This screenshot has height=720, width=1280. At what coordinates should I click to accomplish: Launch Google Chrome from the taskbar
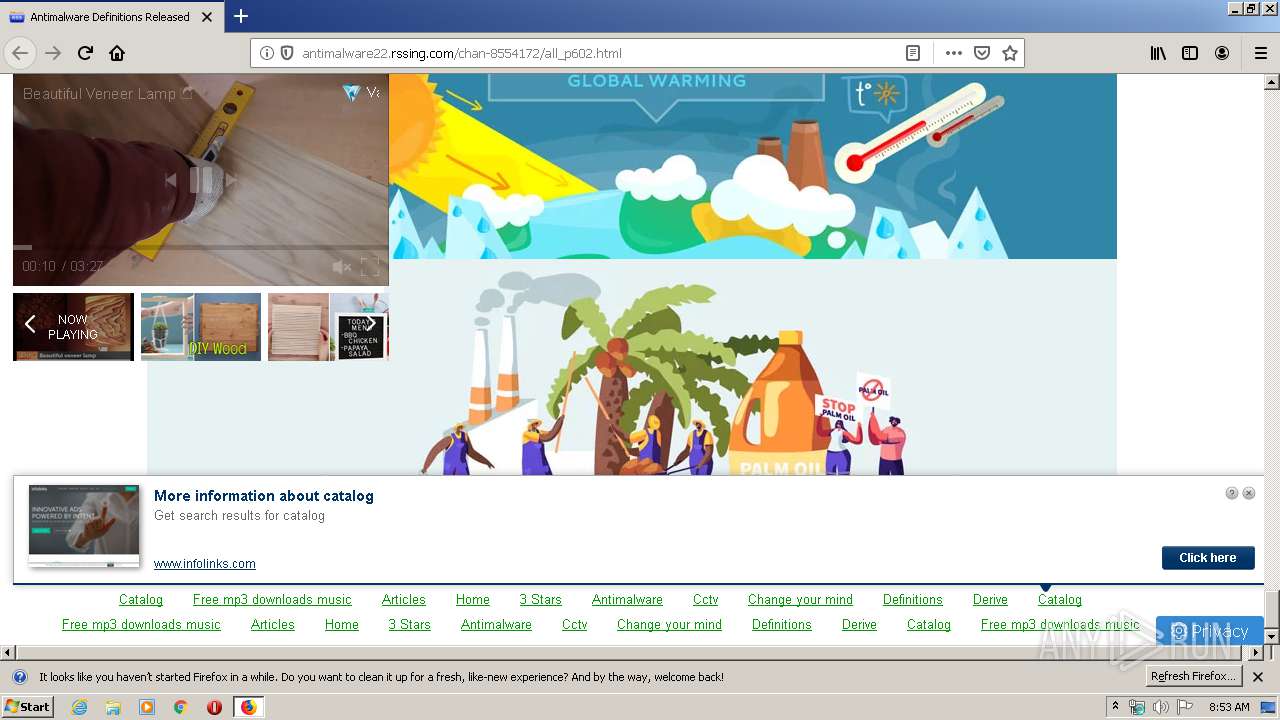[x=180, y=707]
